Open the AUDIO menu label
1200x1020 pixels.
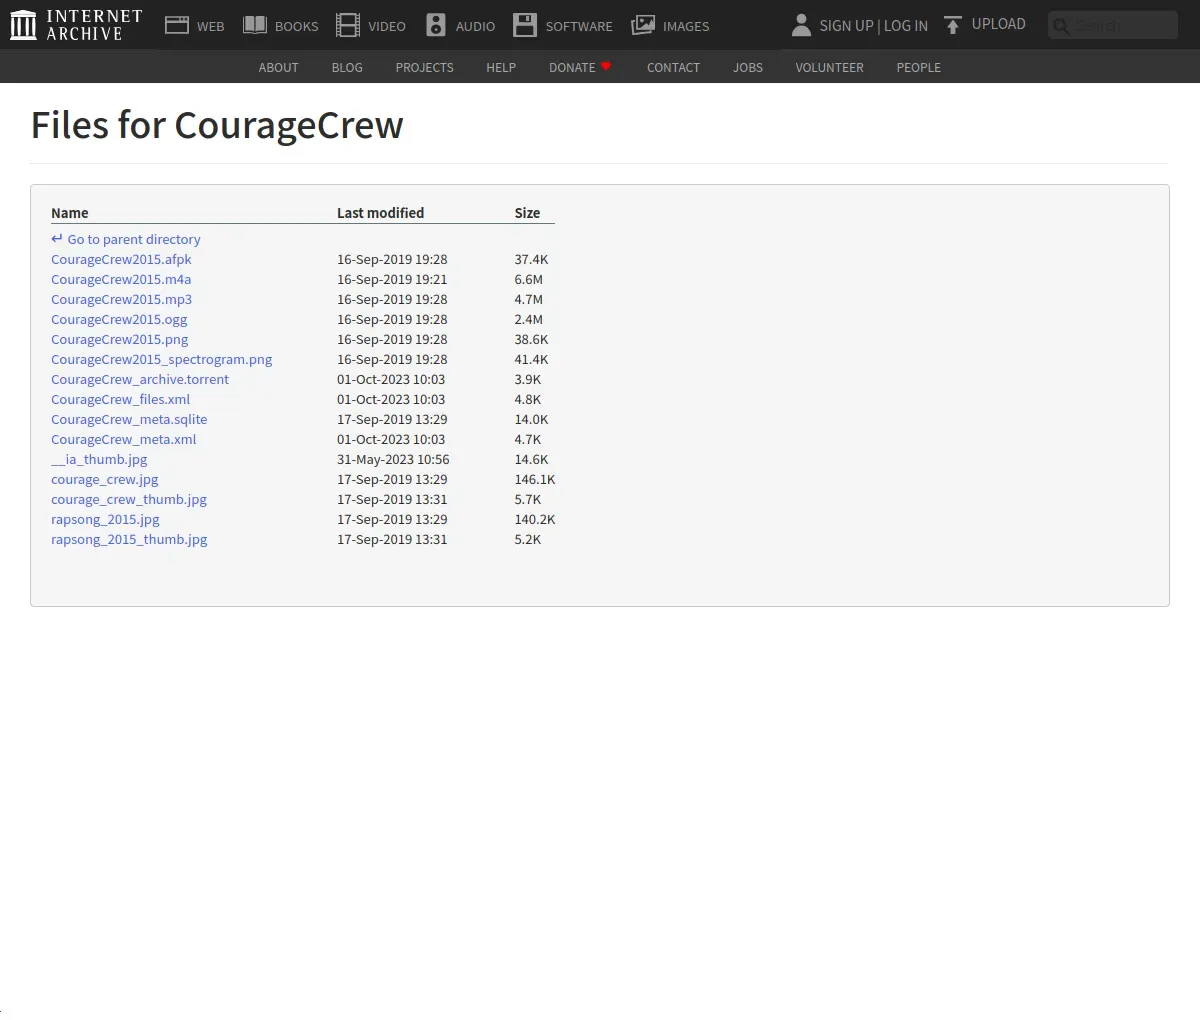click(475, 27)
